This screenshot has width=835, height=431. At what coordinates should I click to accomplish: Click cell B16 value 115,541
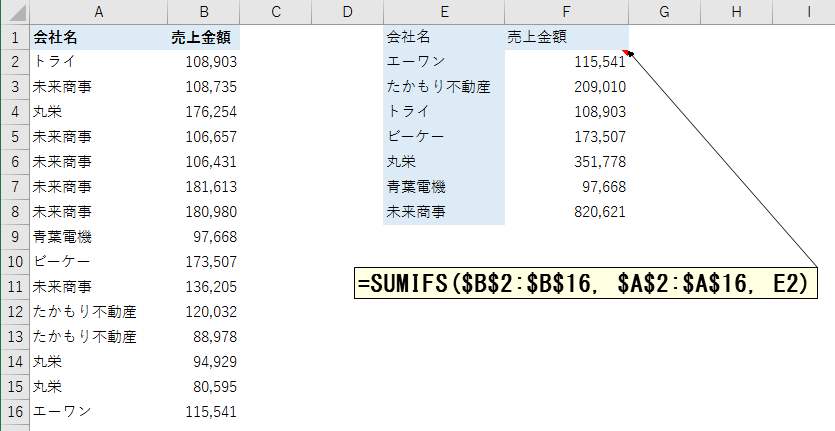point(203,411)
